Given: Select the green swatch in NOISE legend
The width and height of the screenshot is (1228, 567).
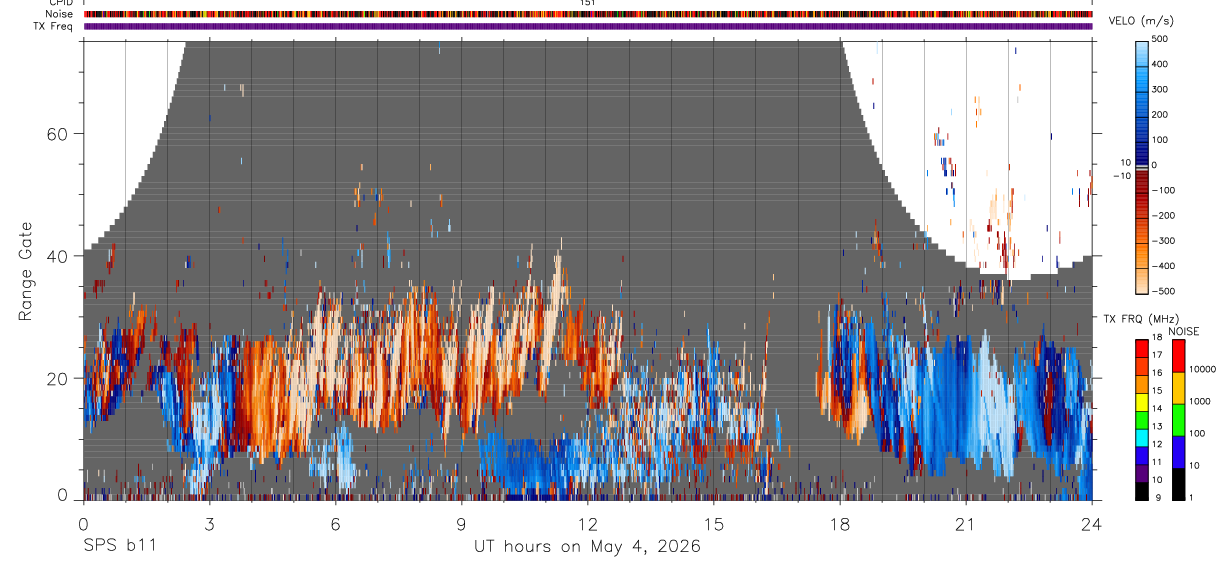Looking at the screenshot, I should [x=1177, y=419].
